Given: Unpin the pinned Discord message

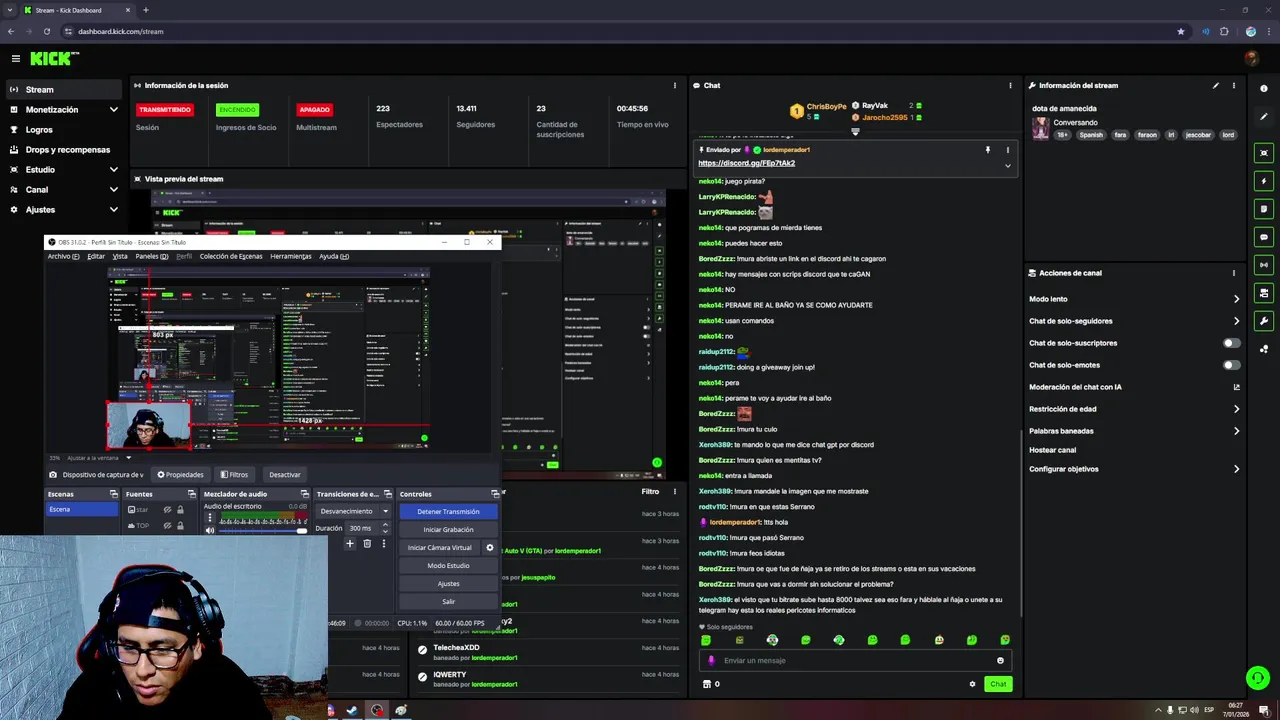Looking at the screenshot, I should click(x=987, y=150).
